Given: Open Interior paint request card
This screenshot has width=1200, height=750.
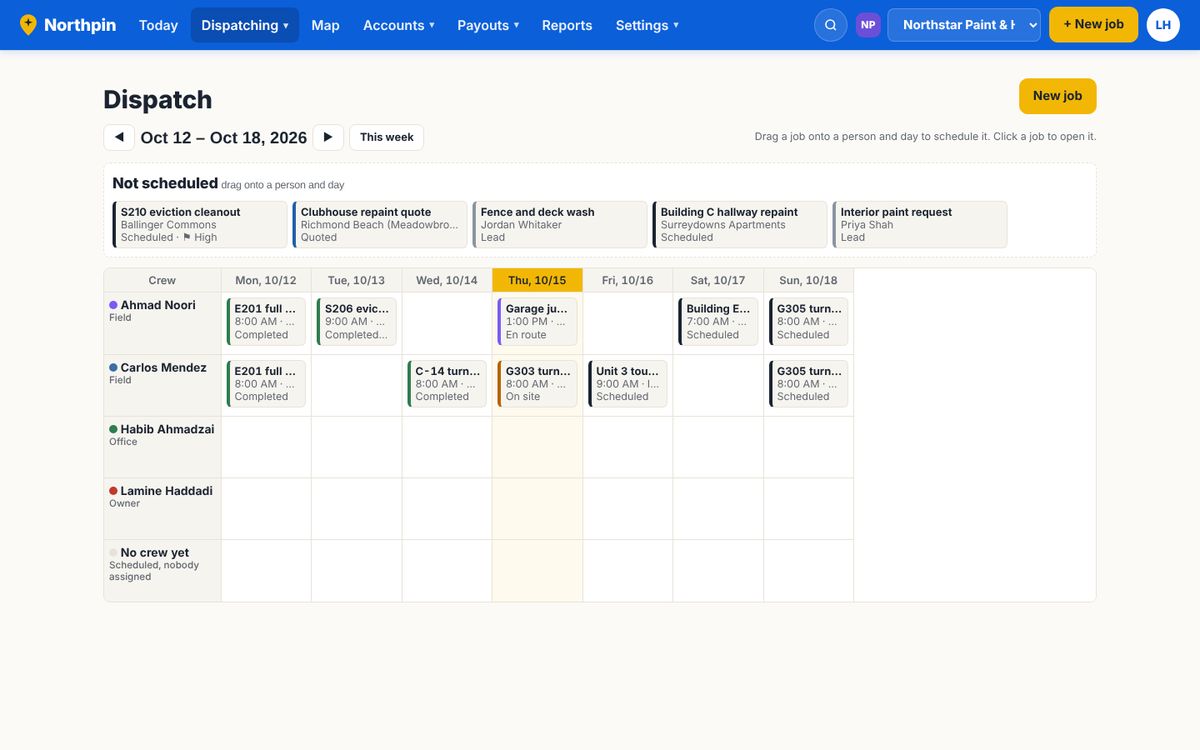Looking at the screenshot, I should click(x=920, y=225).
